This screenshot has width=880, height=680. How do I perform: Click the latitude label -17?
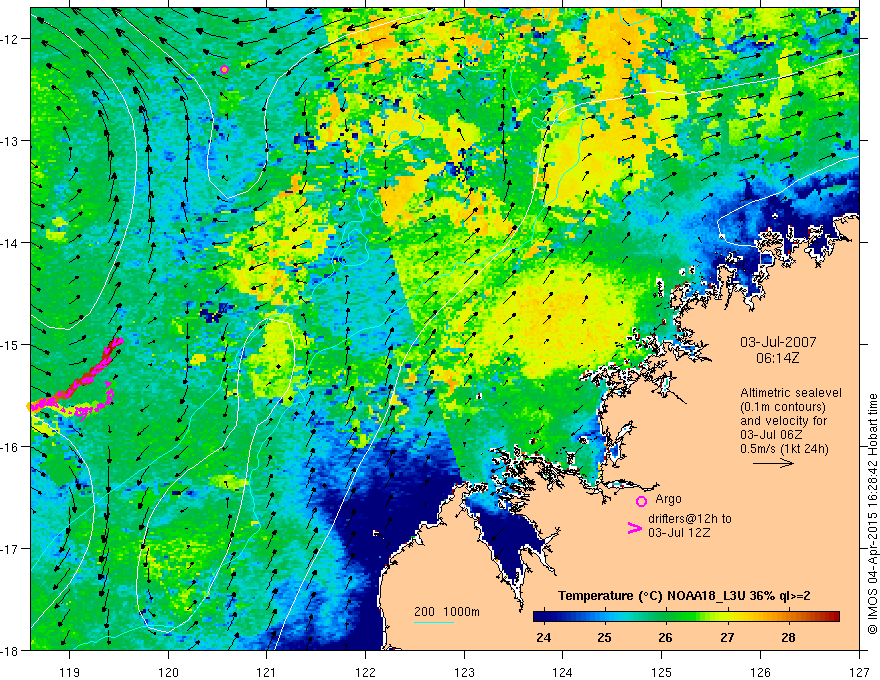pyautogui.click(x=11, y=549)
